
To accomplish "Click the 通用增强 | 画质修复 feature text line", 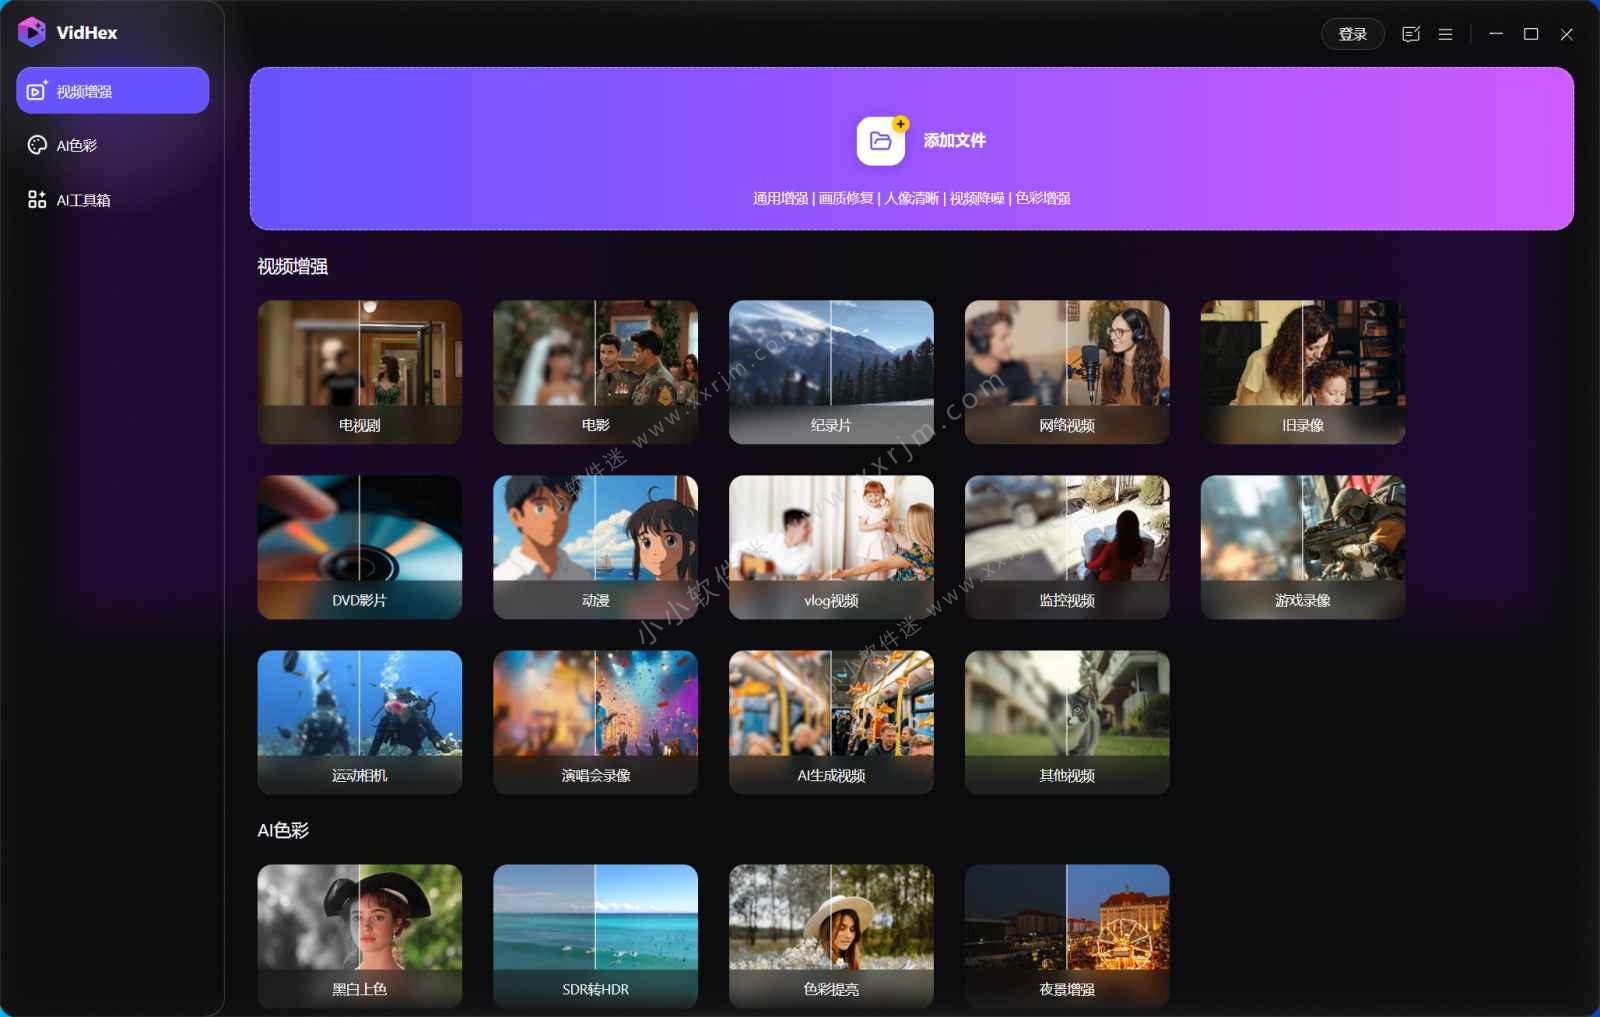I will (912, 199).
